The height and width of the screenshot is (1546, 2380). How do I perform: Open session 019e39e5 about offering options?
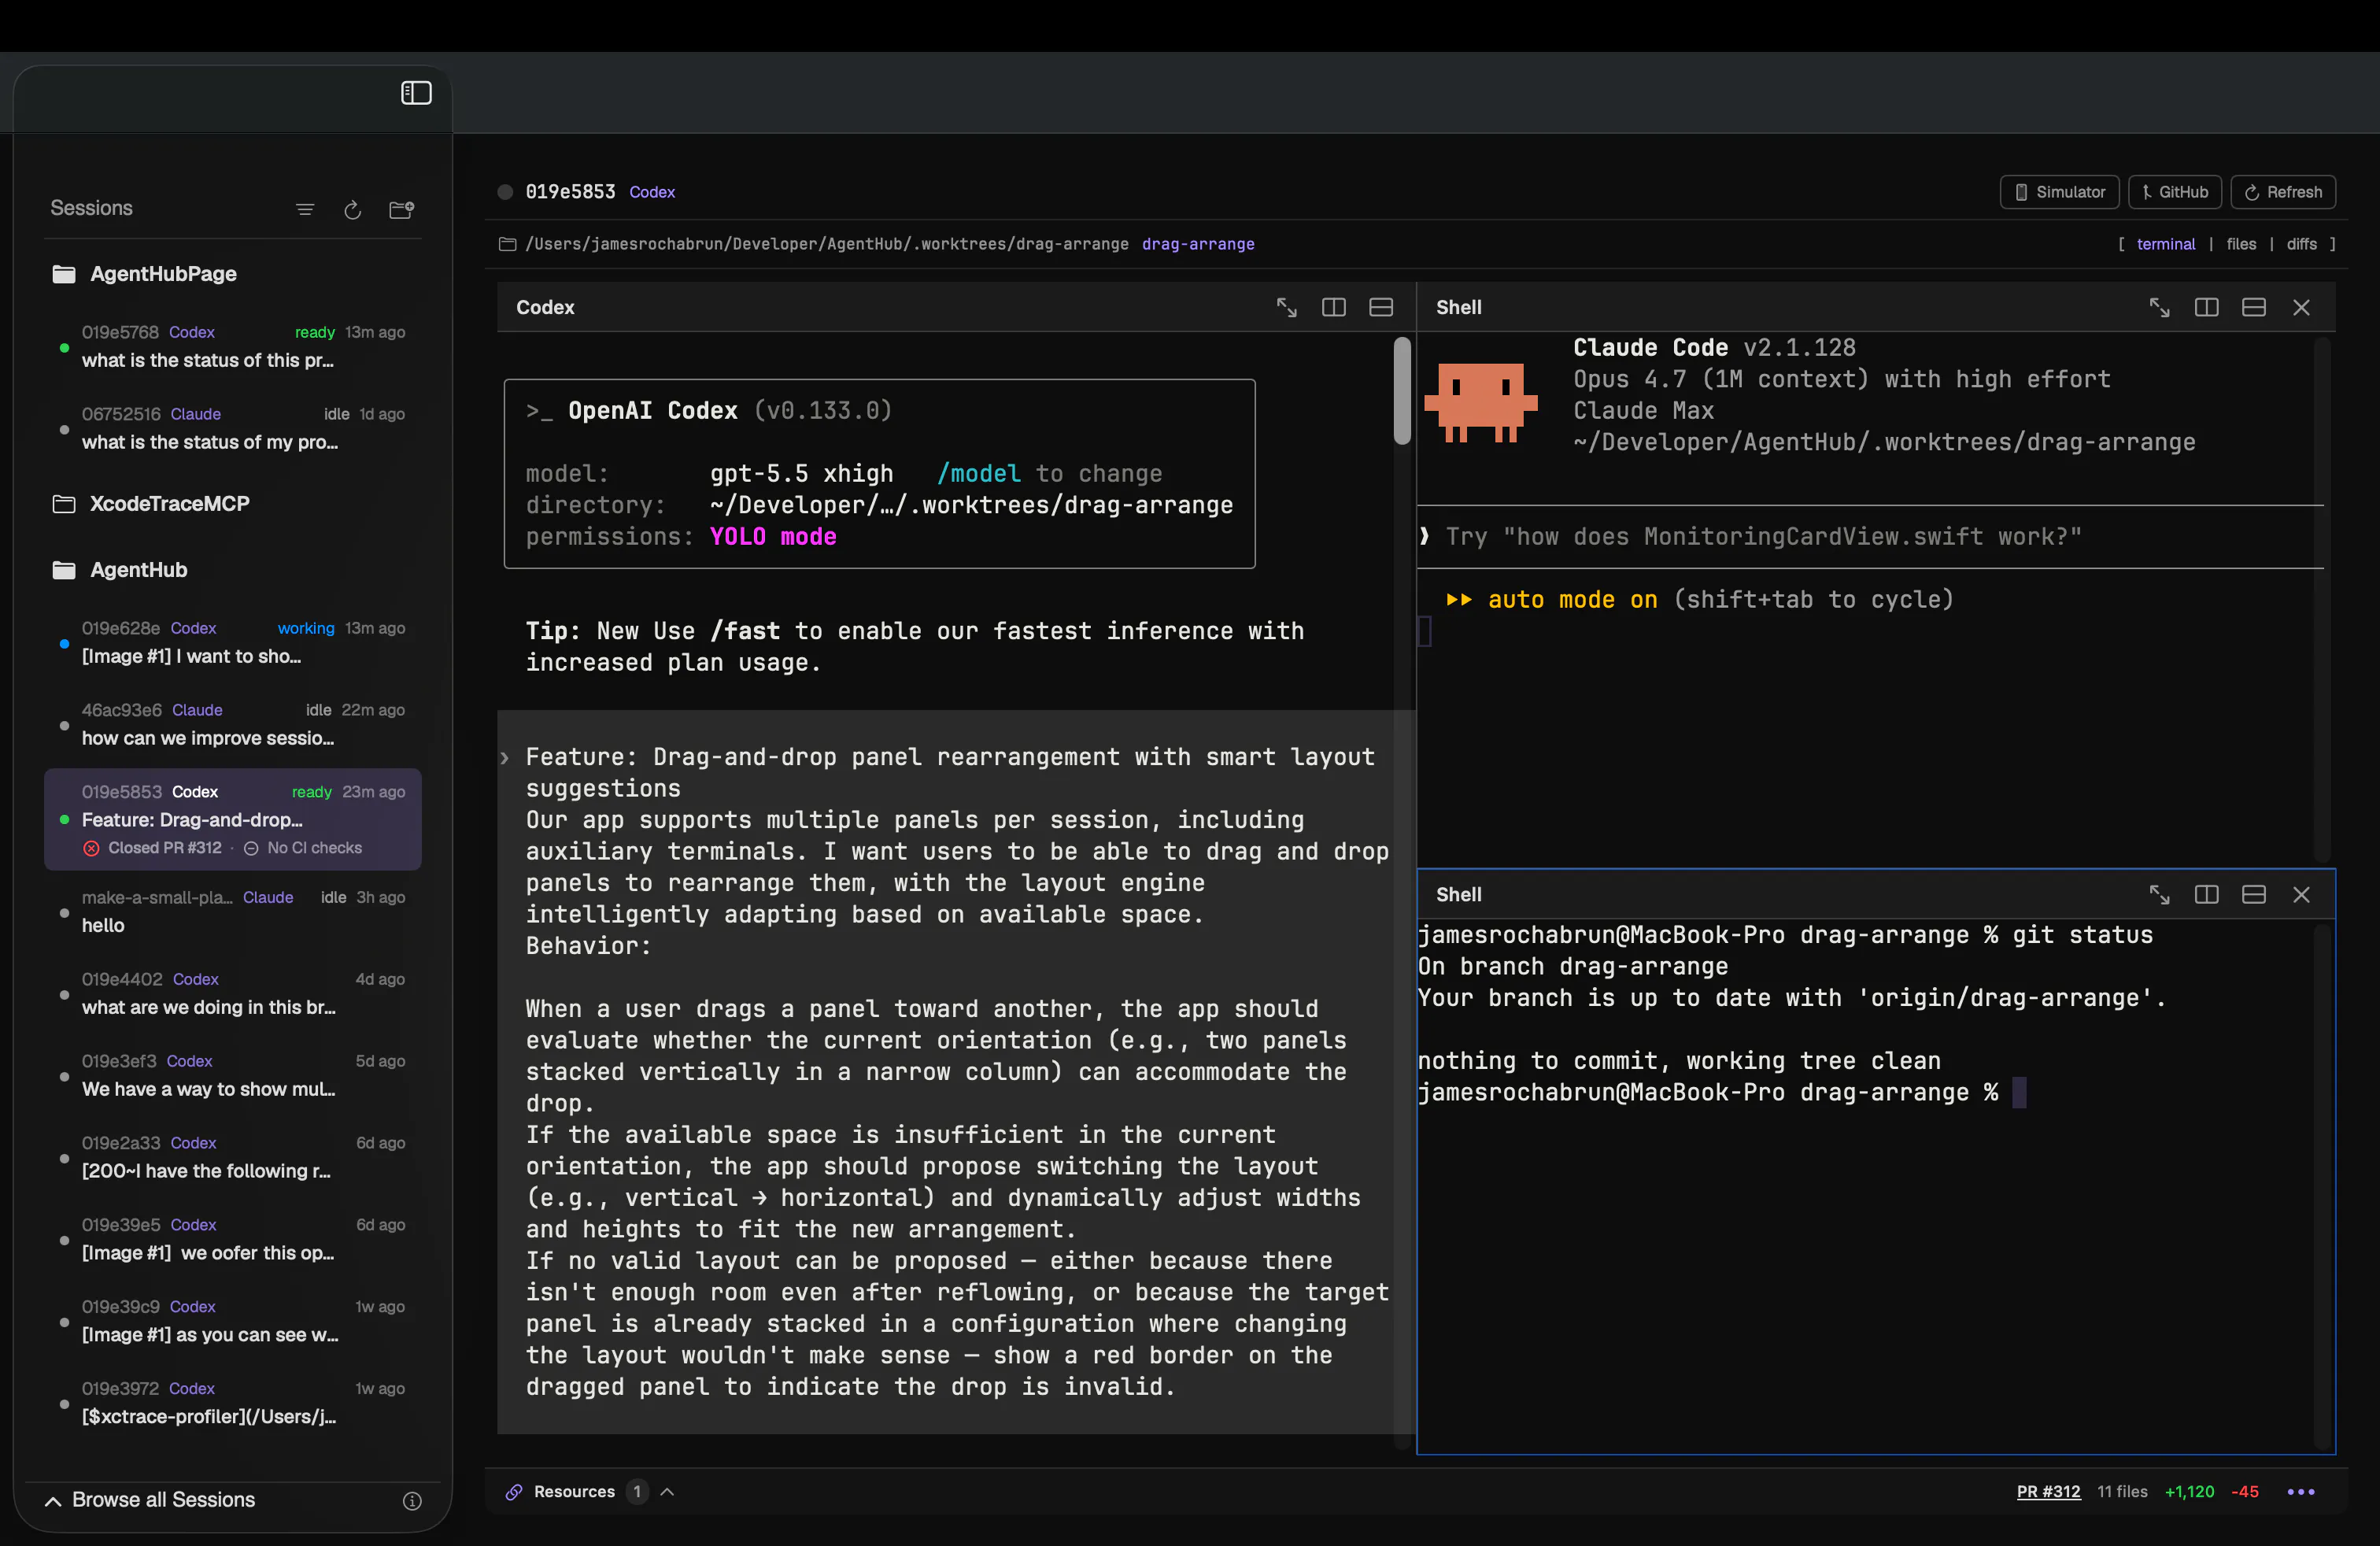(233, 1239)
